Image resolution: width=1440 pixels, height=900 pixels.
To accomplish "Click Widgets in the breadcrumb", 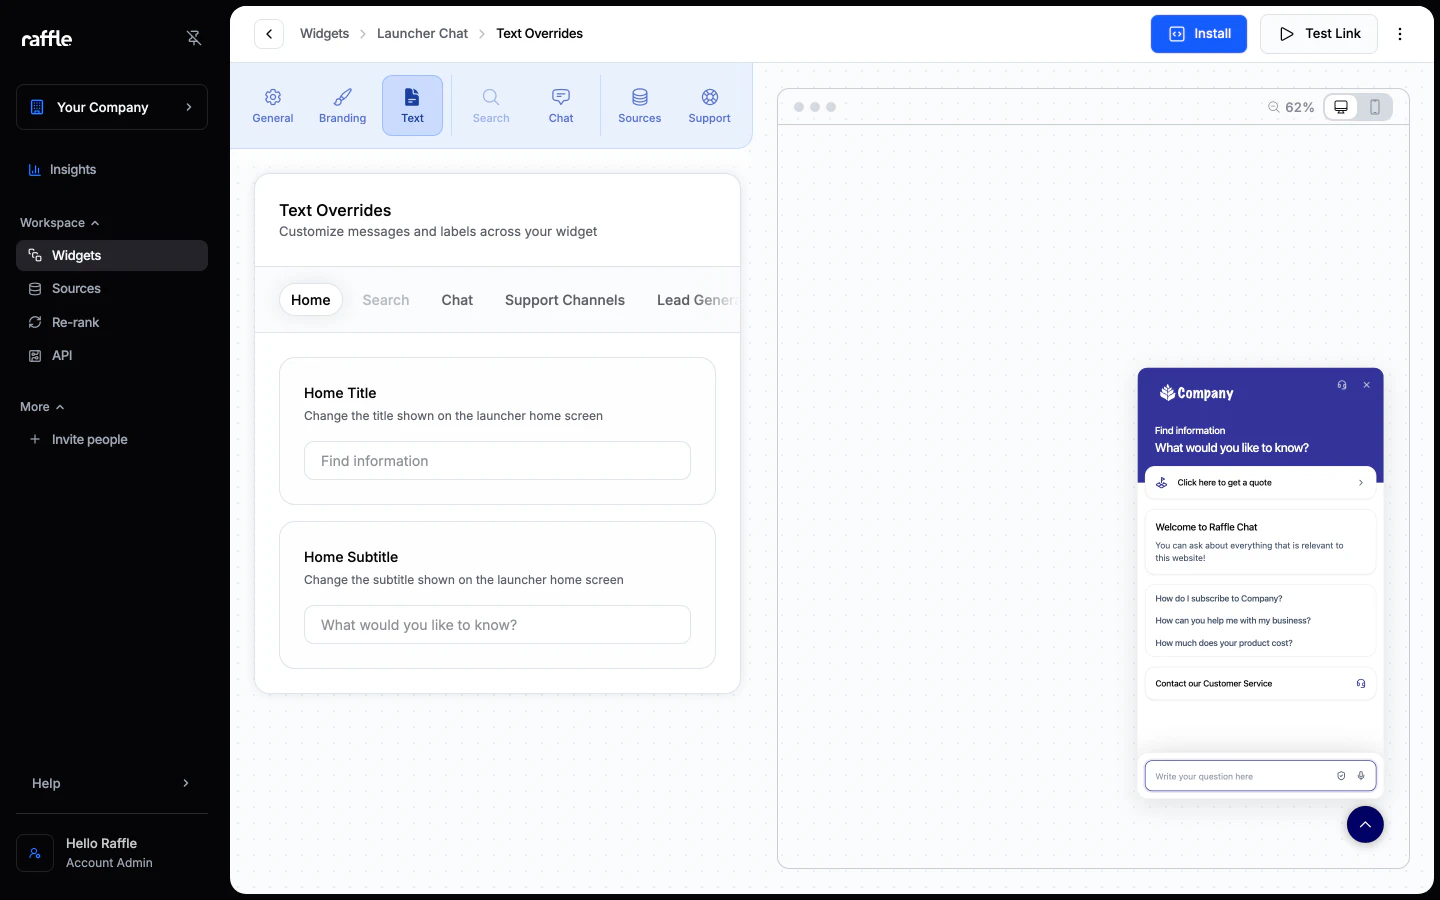I will (x=325, y=34).
